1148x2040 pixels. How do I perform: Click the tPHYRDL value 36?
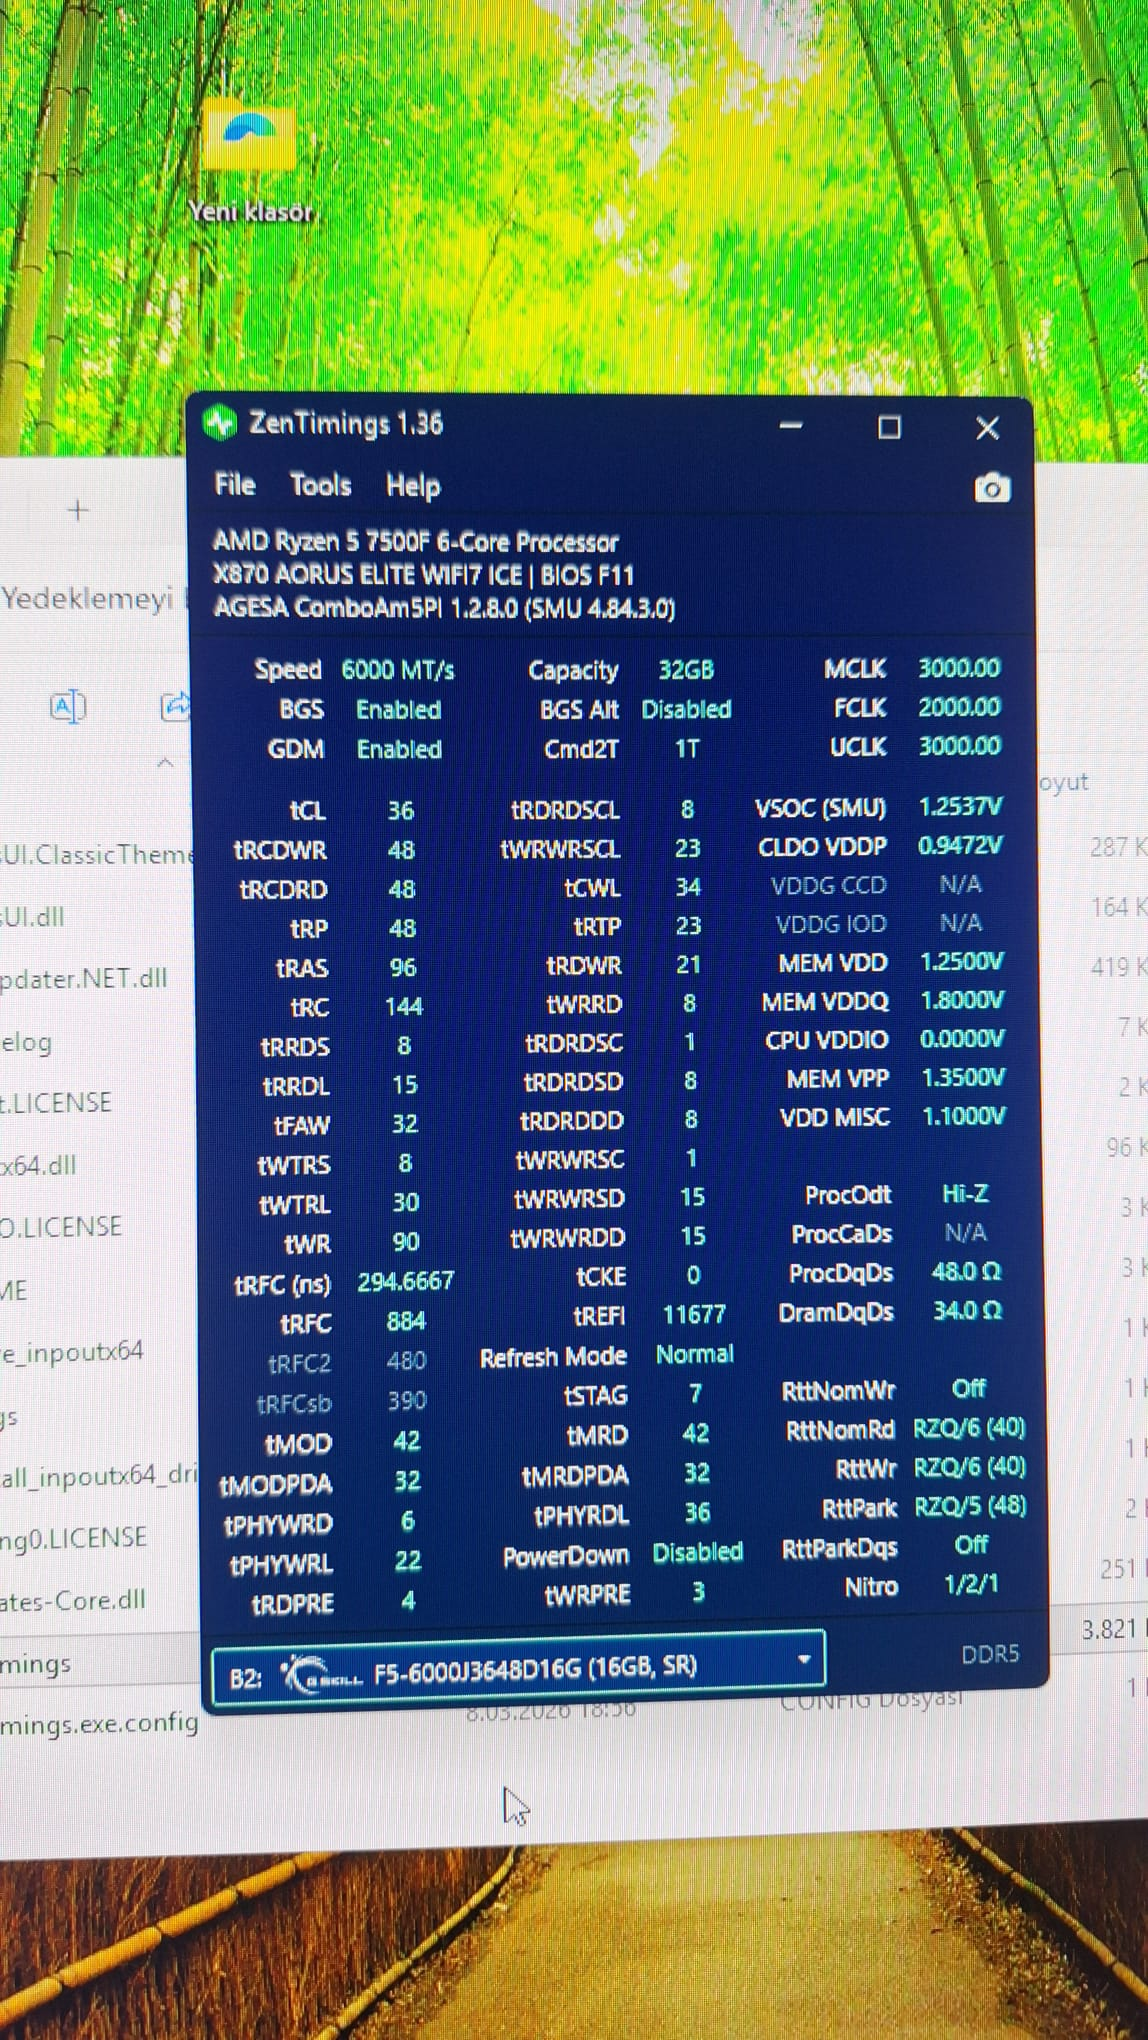pos(697,1513)
